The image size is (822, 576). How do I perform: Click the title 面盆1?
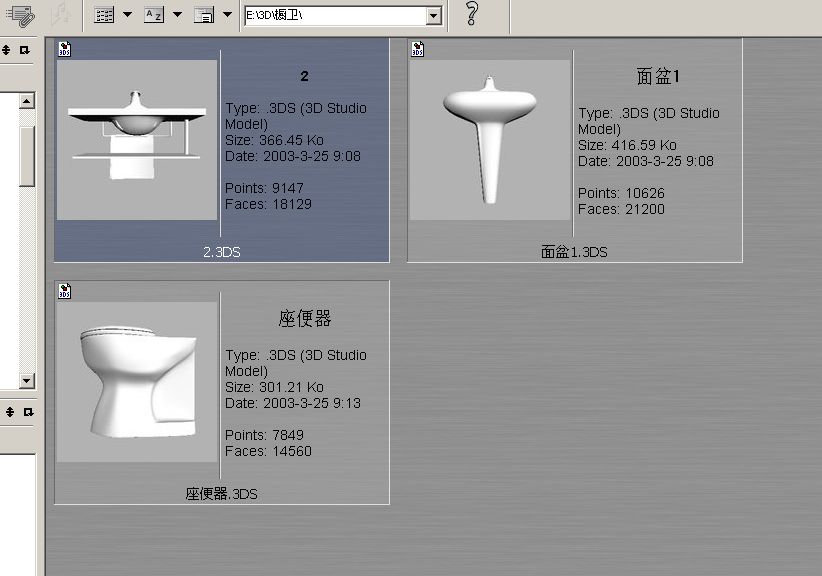(658, 77)
